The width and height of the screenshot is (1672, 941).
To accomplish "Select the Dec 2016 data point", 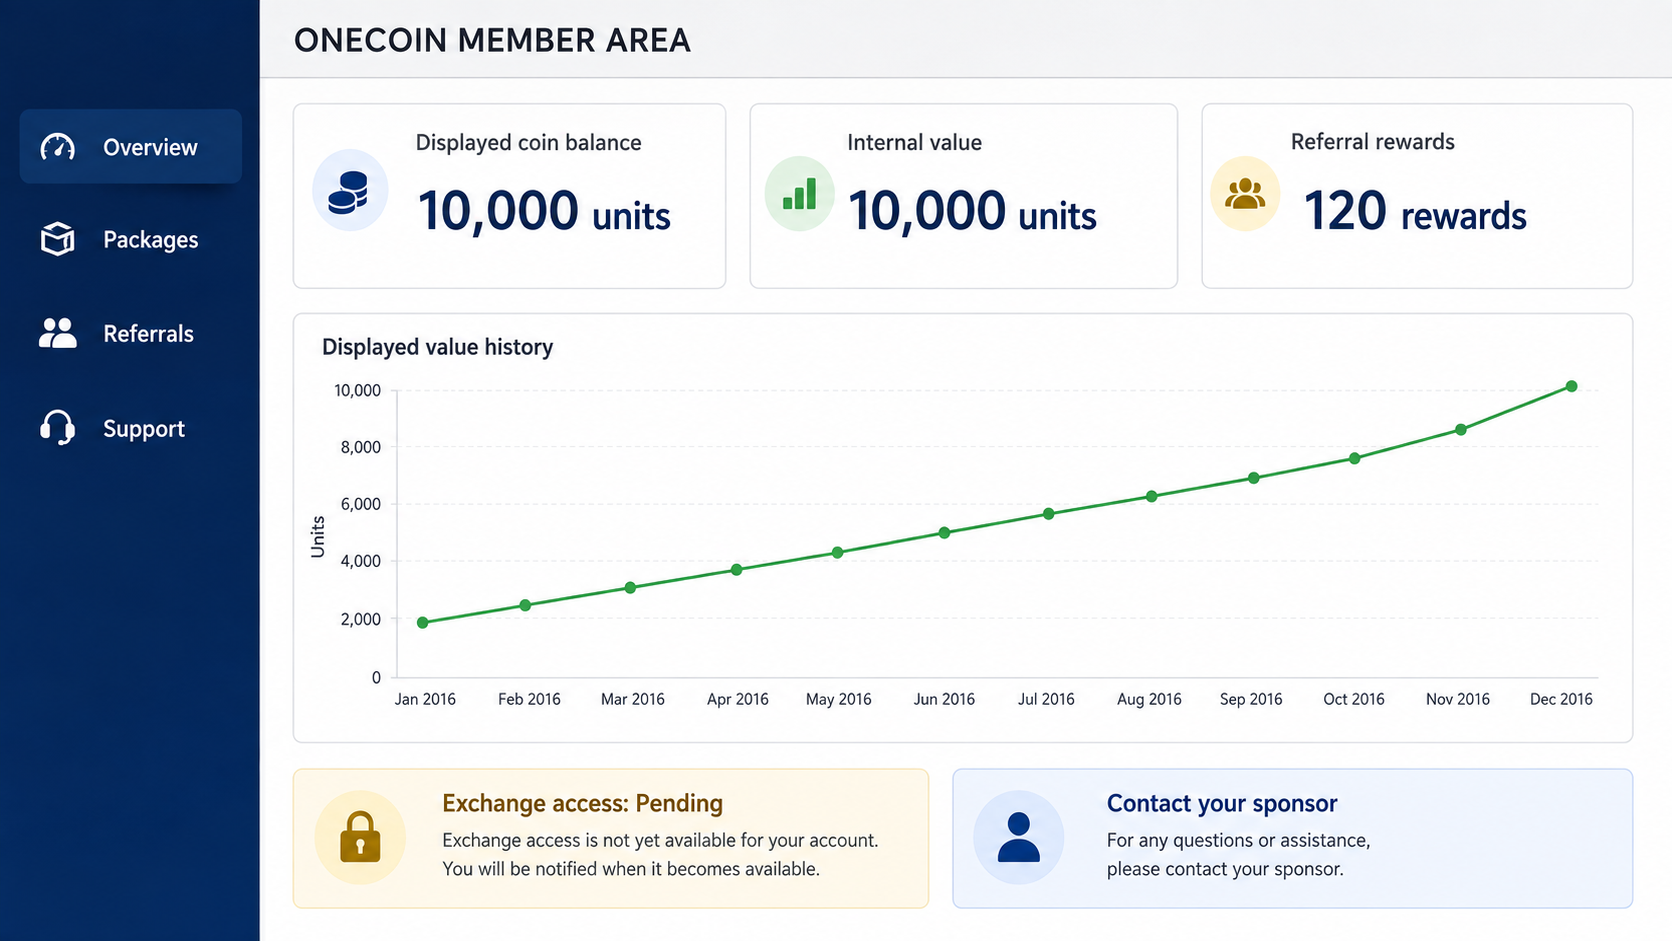I will [1571, 386].
